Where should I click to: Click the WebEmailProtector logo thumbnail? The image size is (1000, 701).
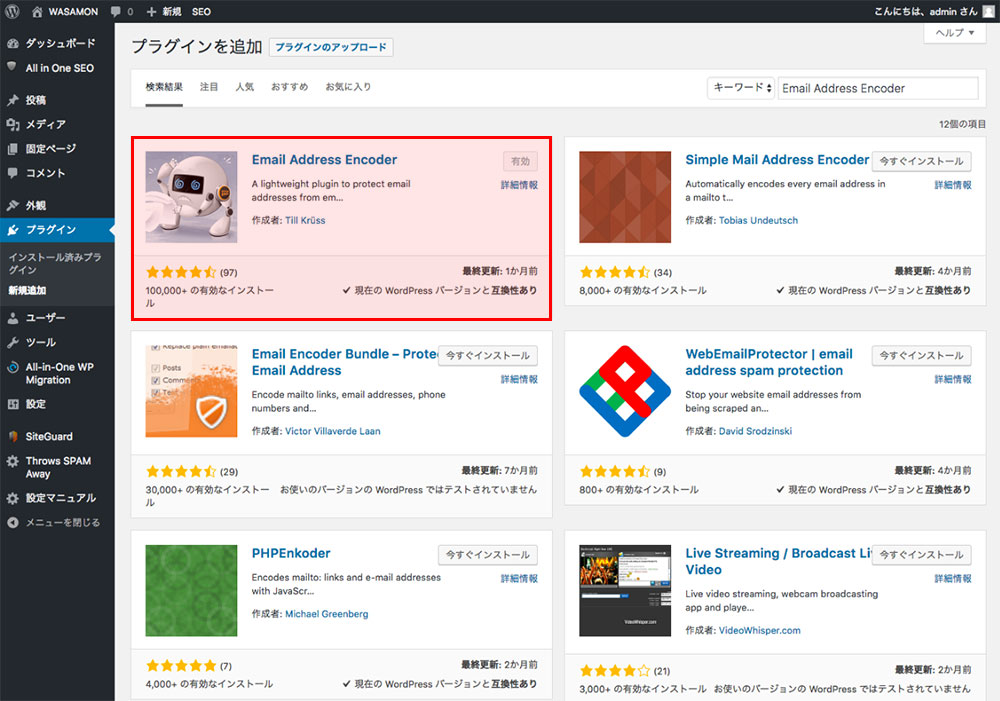click(625, 391)
